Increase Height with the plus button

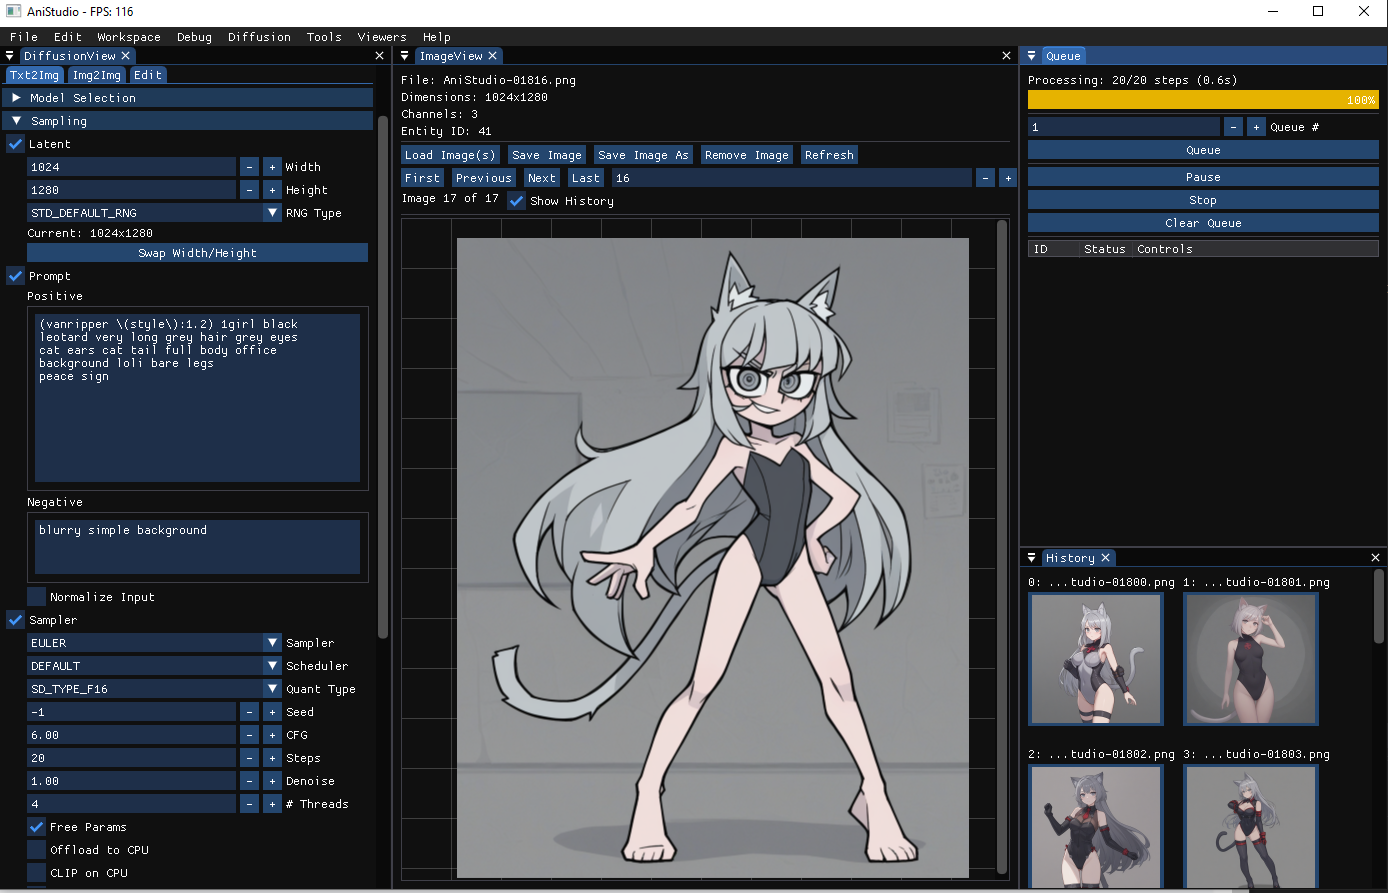coord(272,190)
